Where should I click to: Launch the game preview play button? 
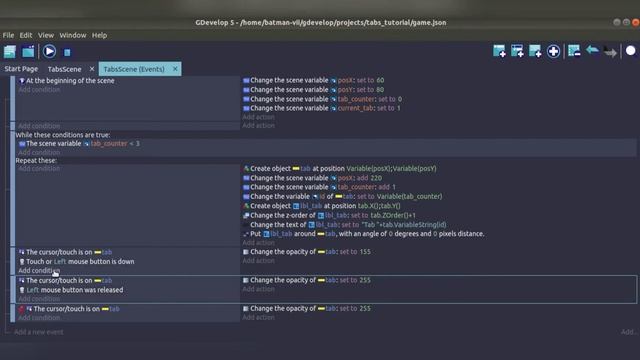coord(49,51)
